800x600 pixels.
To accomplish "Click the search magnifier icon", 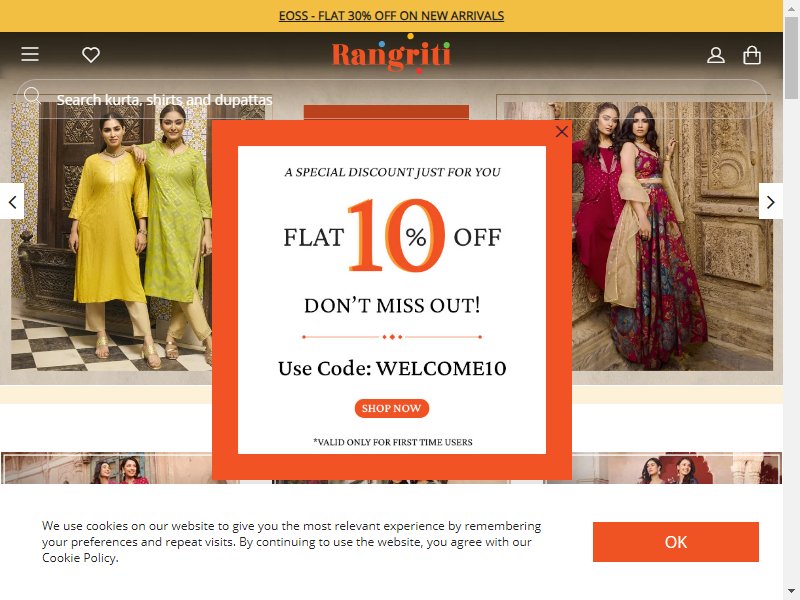I will pyautogui.click(x=32, y=95).
